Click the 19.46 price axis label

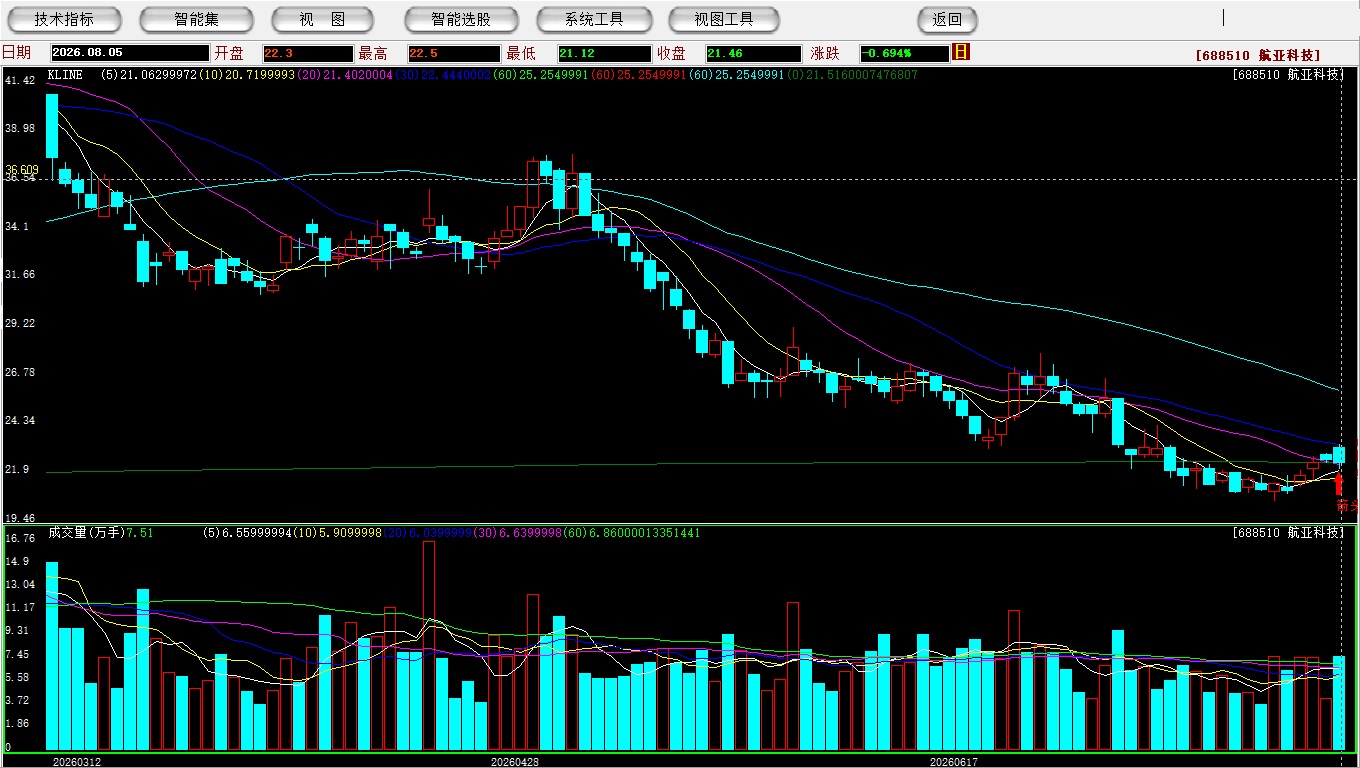click(x=20, y=518)
